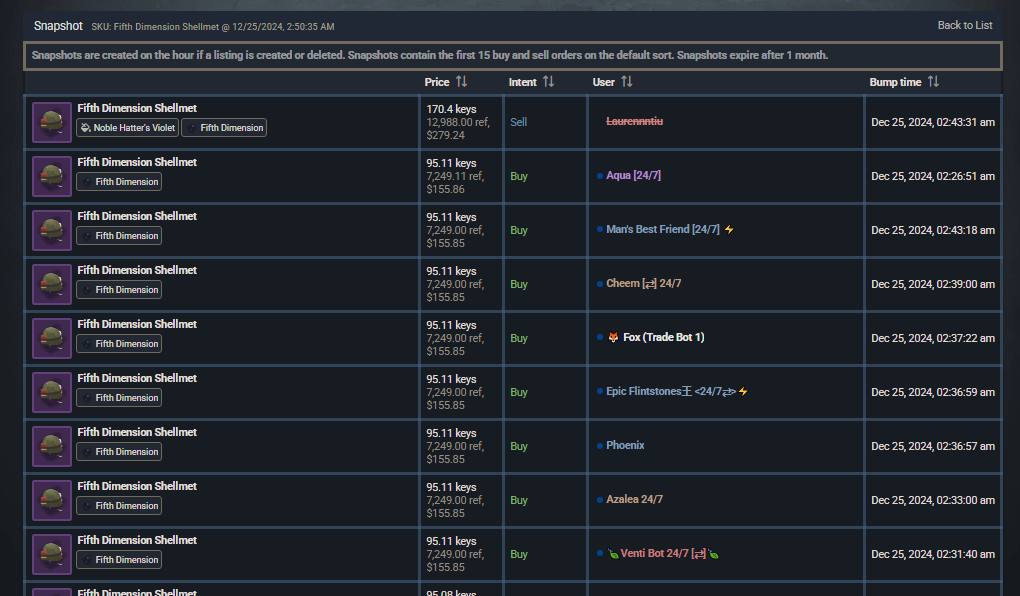
Task: Open the Shellmet thumbnail in Fox (Trade Bot 1) row
Action: (x=52, y=338)
